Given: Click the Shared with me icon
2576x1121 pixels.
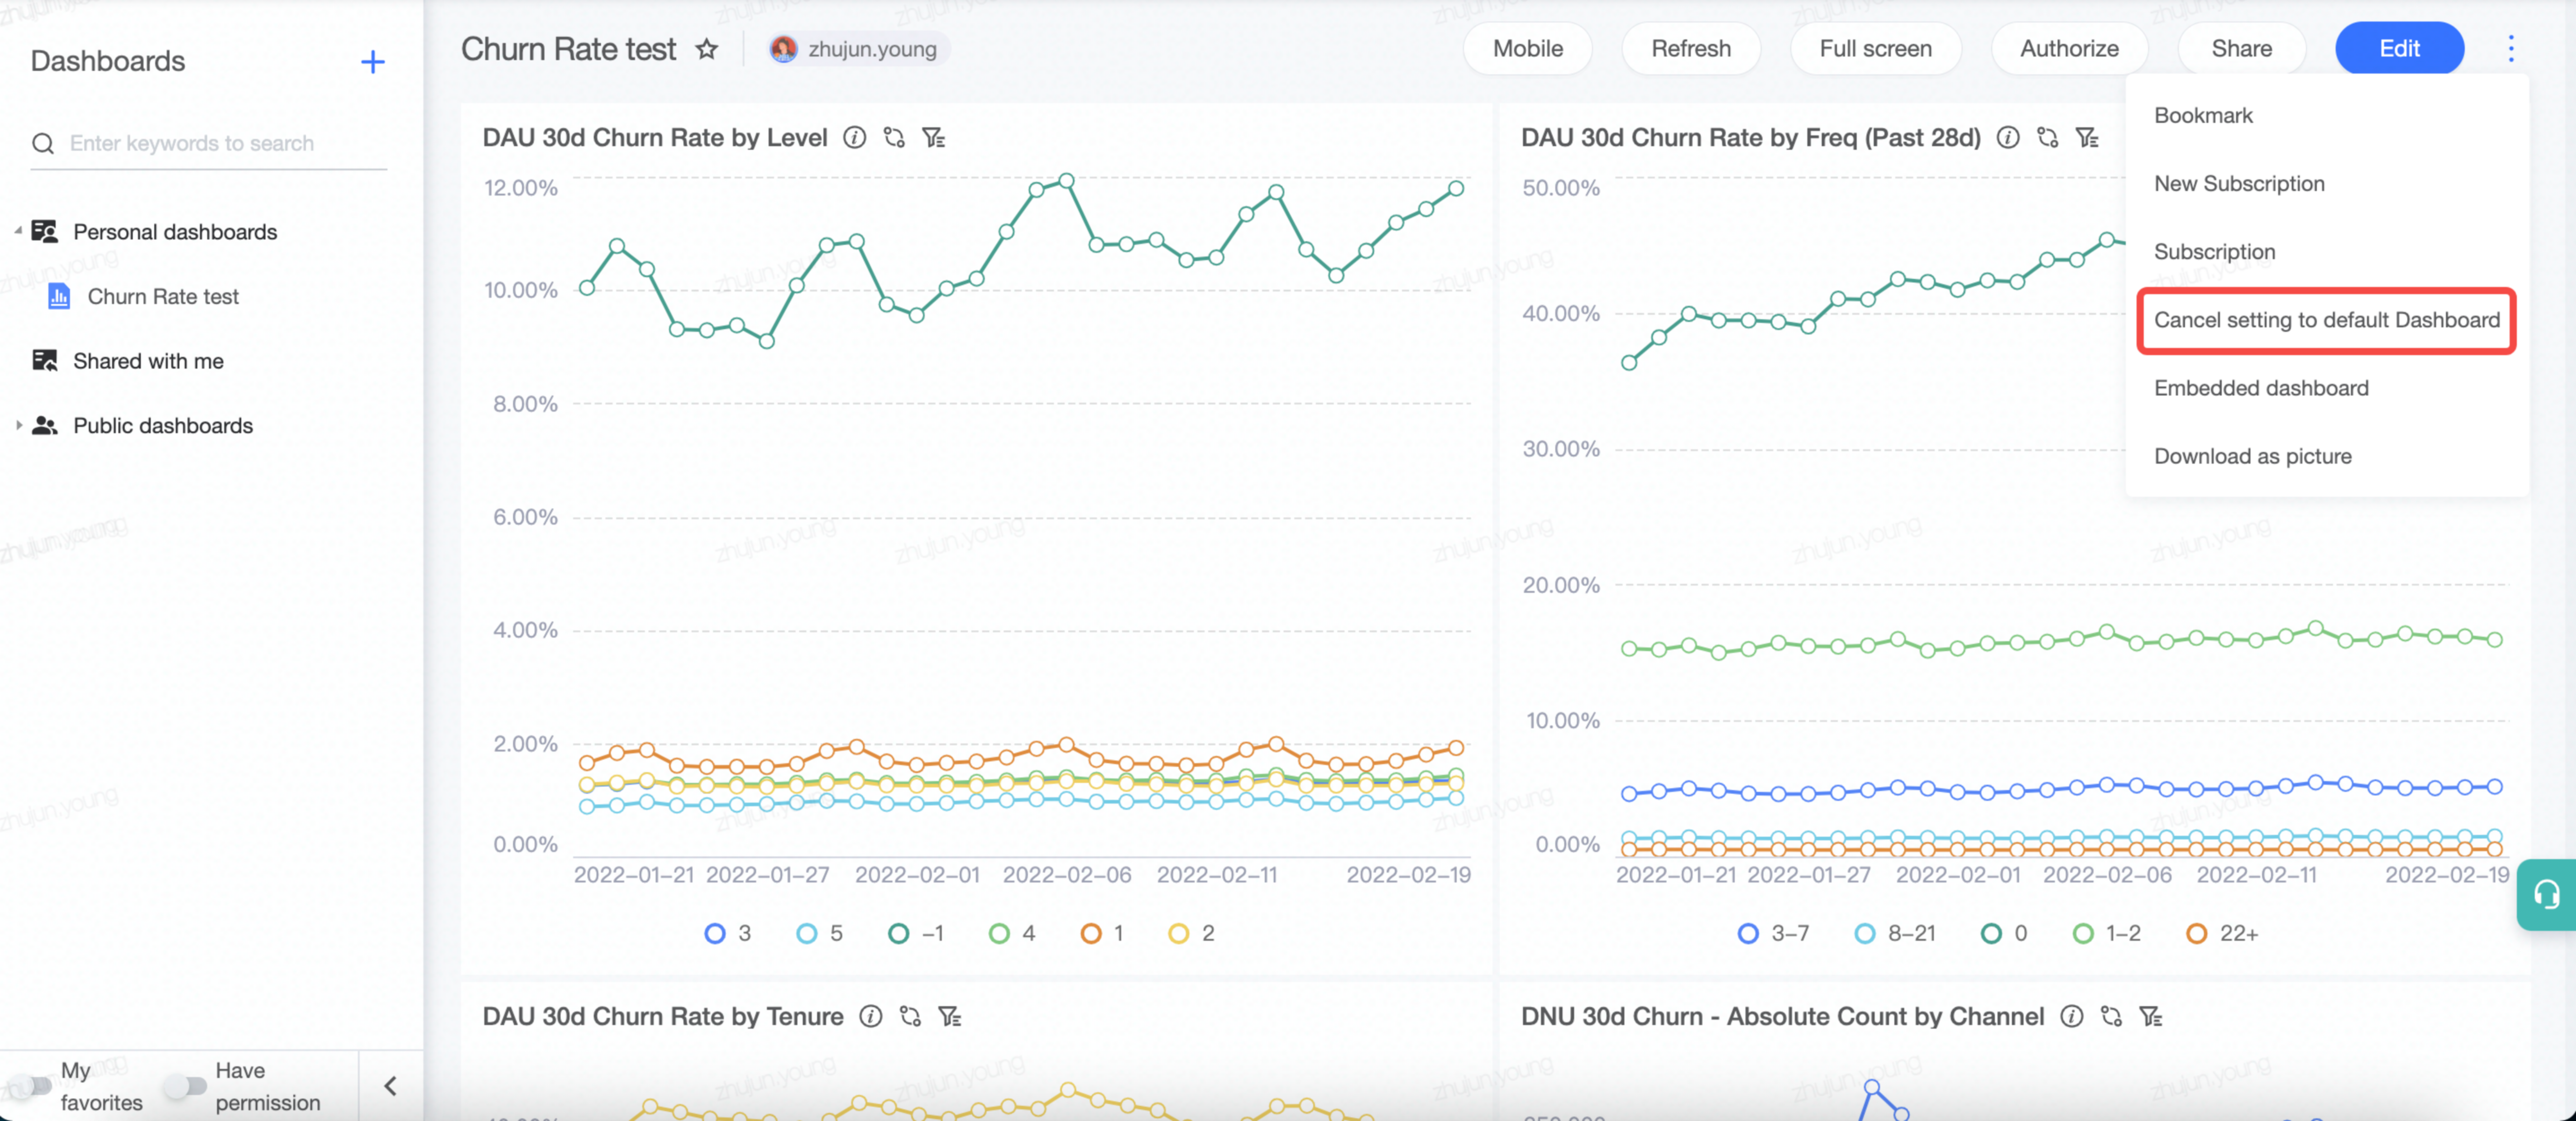Looking at the screenshot, I should click(44, 360).
